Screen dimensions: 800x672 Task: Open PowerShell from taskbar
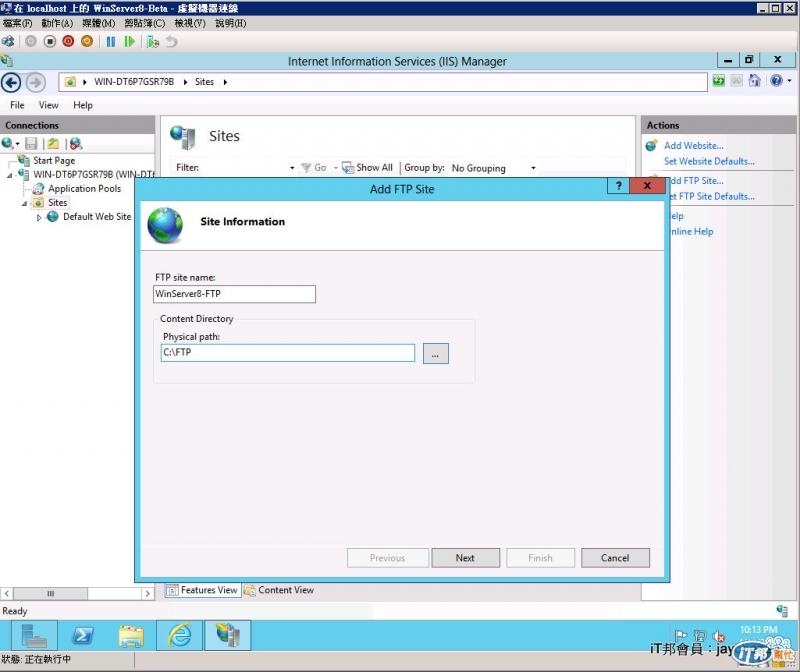(x=83, y=636)
